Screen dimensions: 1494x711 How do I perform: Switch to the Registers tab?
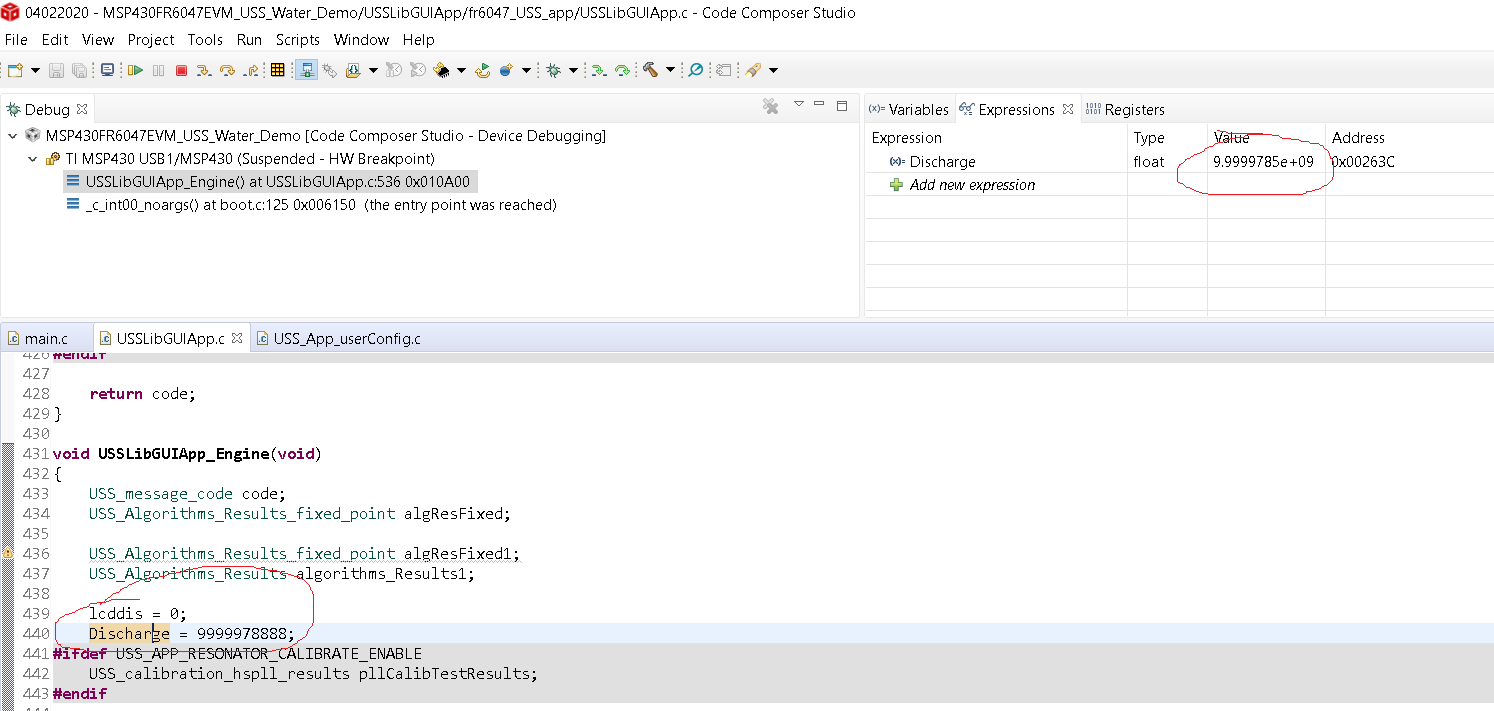[x=1125, y=109]
